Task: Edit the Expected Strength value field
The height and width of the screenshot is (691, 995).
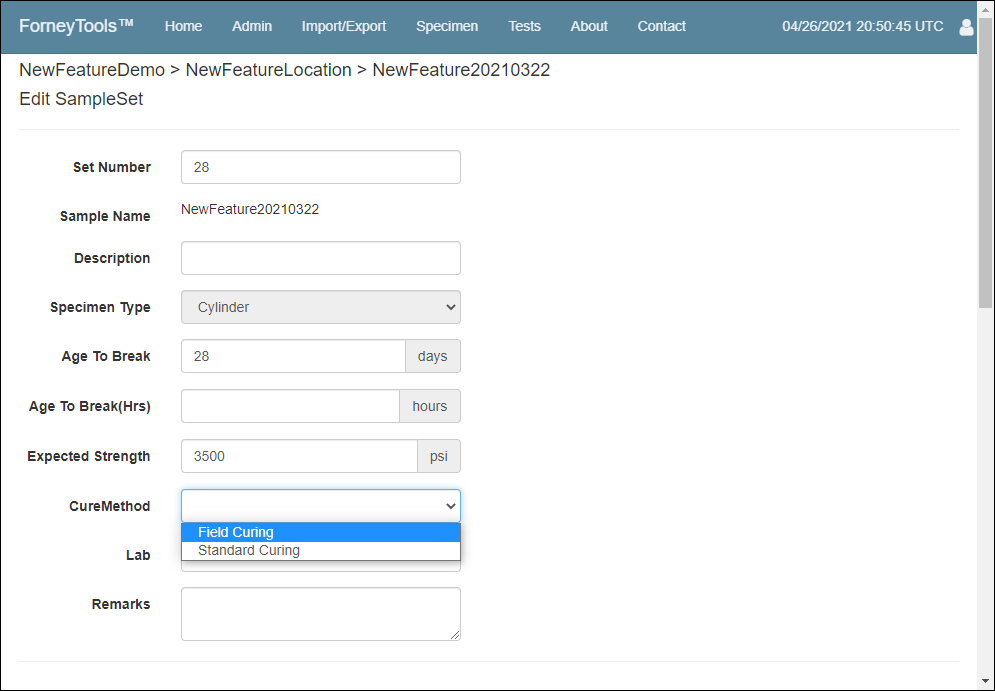Action: click(x=300, y=456)
